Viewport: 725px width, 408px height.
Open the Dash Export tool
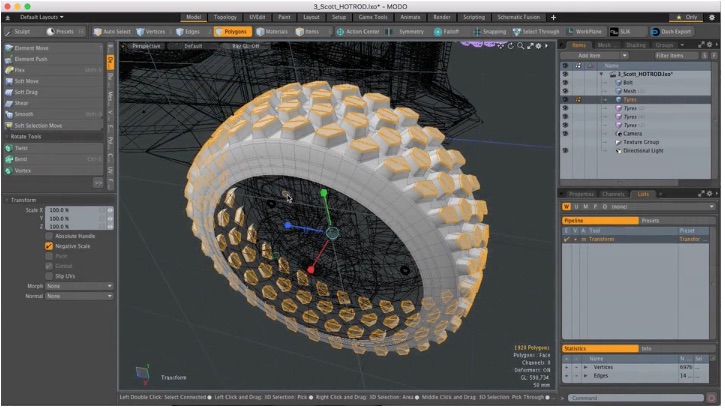[671, 32]
